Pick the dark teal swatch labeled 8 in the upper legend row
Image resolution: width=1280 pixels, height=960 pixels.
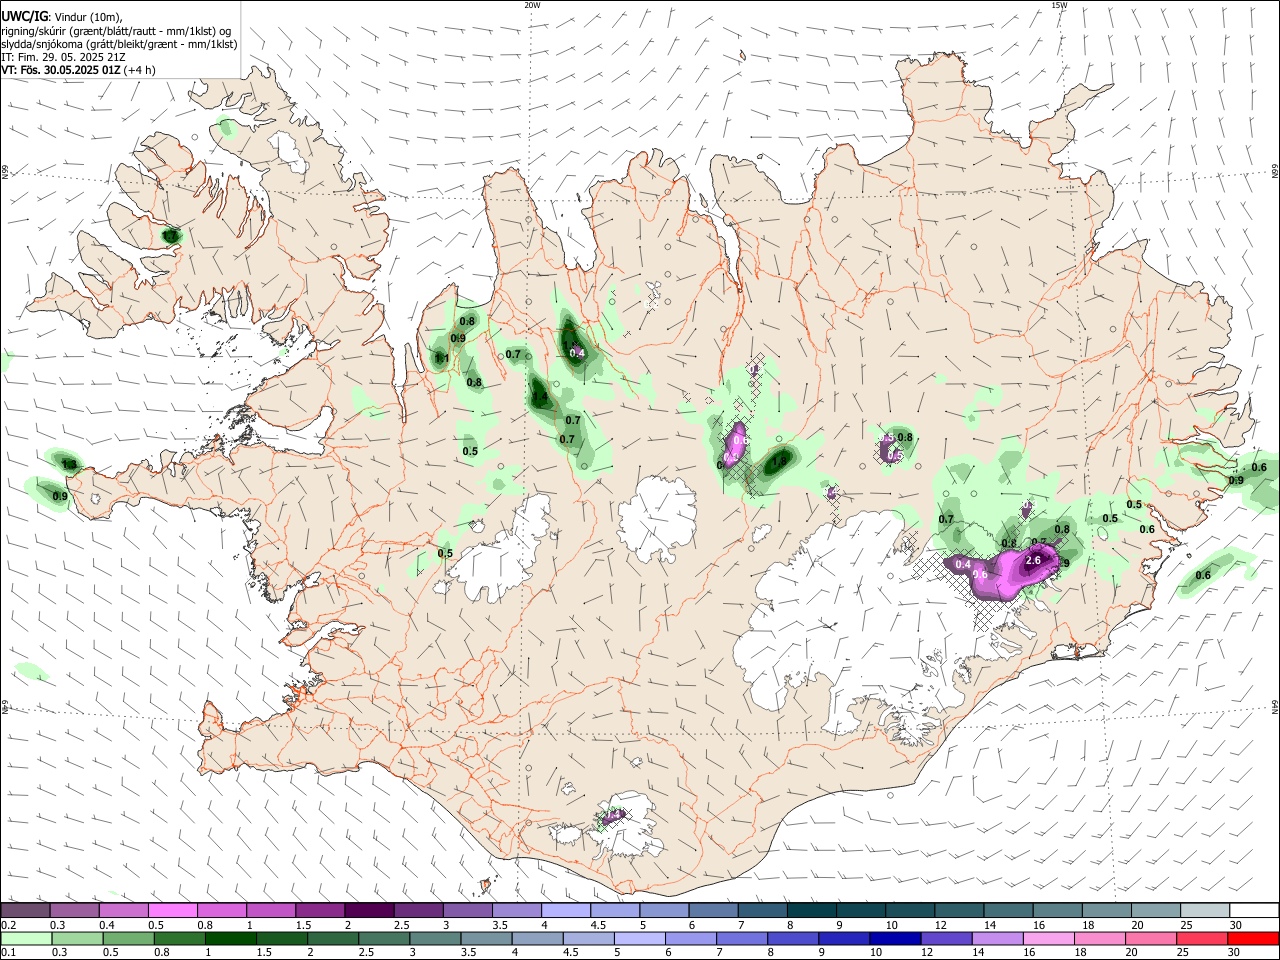pyautogui.click(x=811, y=911)
